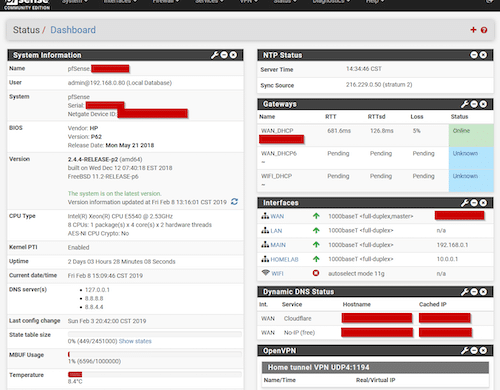Add a new widget with the plus icon
Viewport: 500px width, 390px height.
(x=473, y=30)
